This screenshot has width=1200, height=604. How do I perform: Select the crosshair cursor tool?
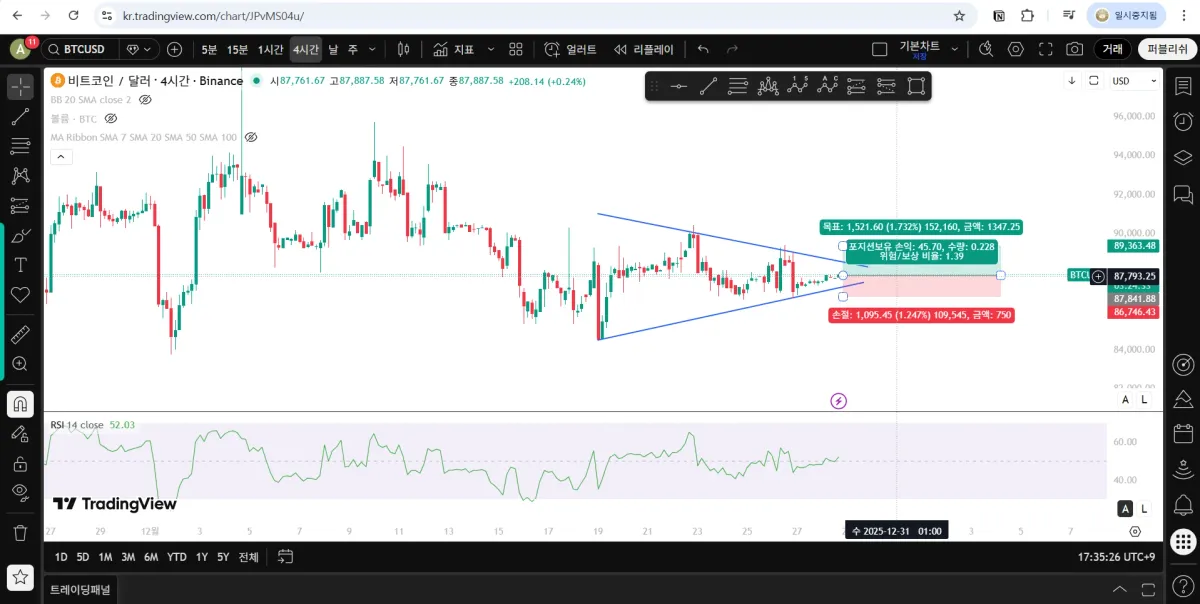[20, 87]
